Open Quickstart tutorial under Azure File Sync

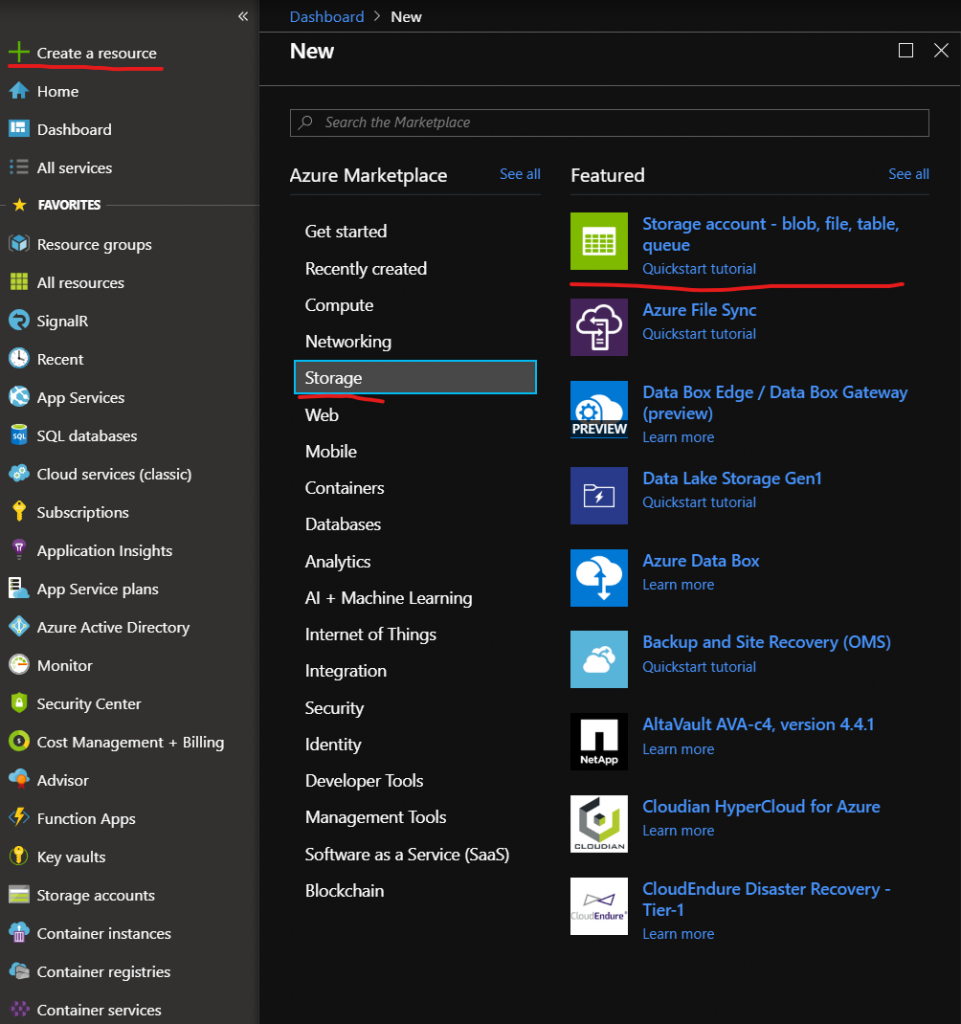[x=699, y=334]
